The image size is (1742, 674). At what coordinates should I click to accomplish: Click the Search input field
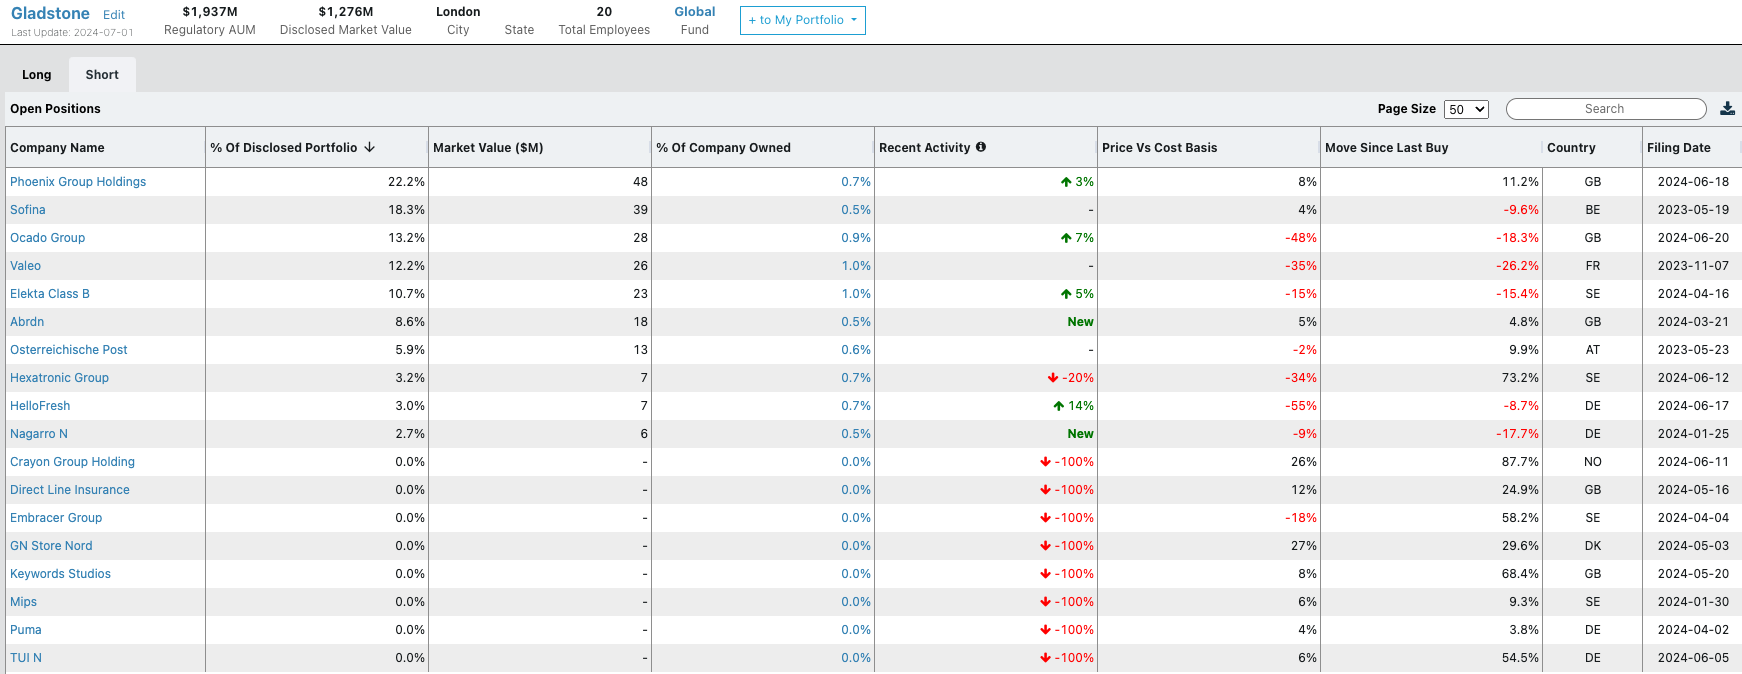click(x=1606, y=109)
